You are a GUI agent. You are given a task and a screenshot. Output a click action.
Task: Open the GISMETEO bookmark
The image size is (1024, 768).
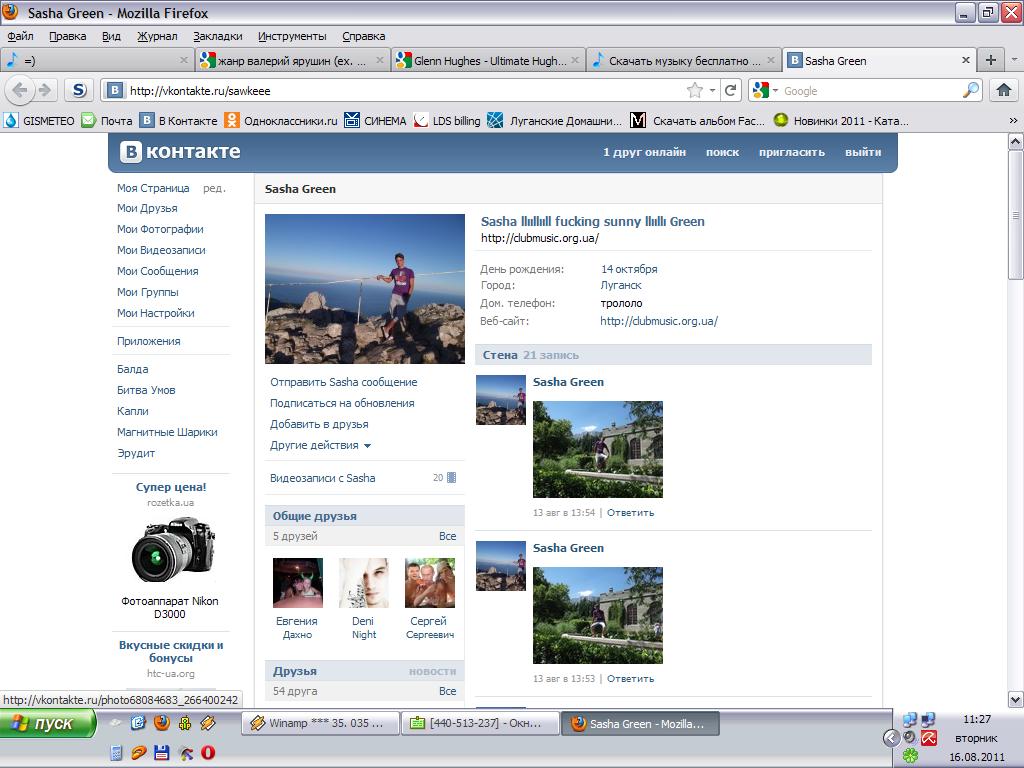tap(39, 121)
